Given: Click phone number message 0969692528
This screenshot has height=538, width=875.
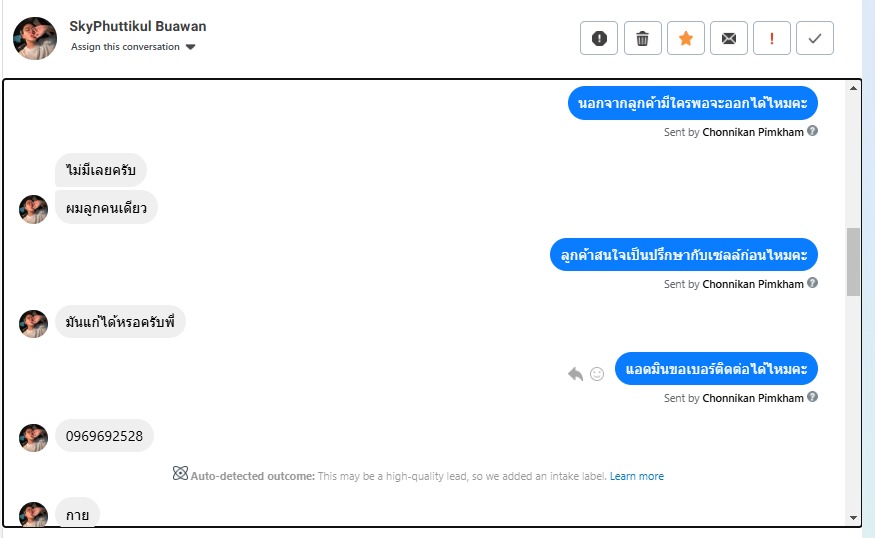Looking at the screenshot, I should [x=104, y=436].
